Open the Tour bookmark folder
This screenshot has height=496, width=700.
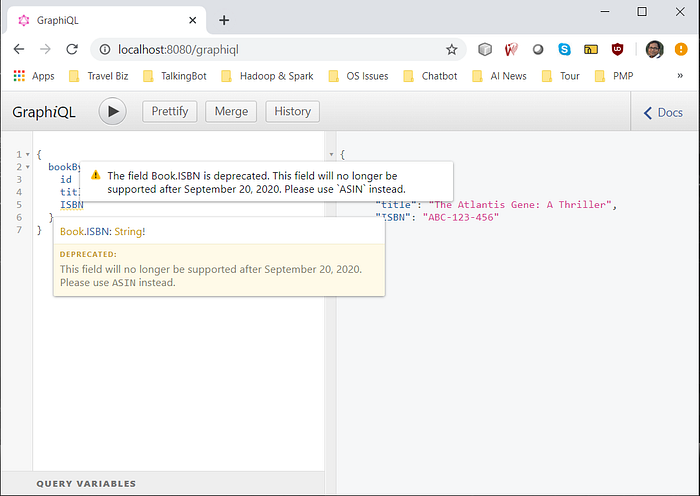561,76
